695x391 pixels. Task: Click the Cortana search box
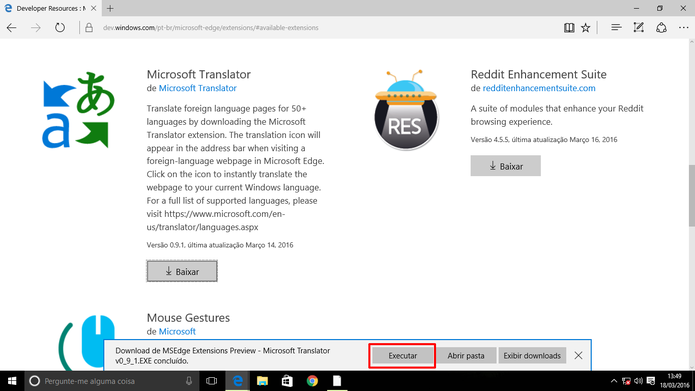pyautogui.click(x=111, y=381)
